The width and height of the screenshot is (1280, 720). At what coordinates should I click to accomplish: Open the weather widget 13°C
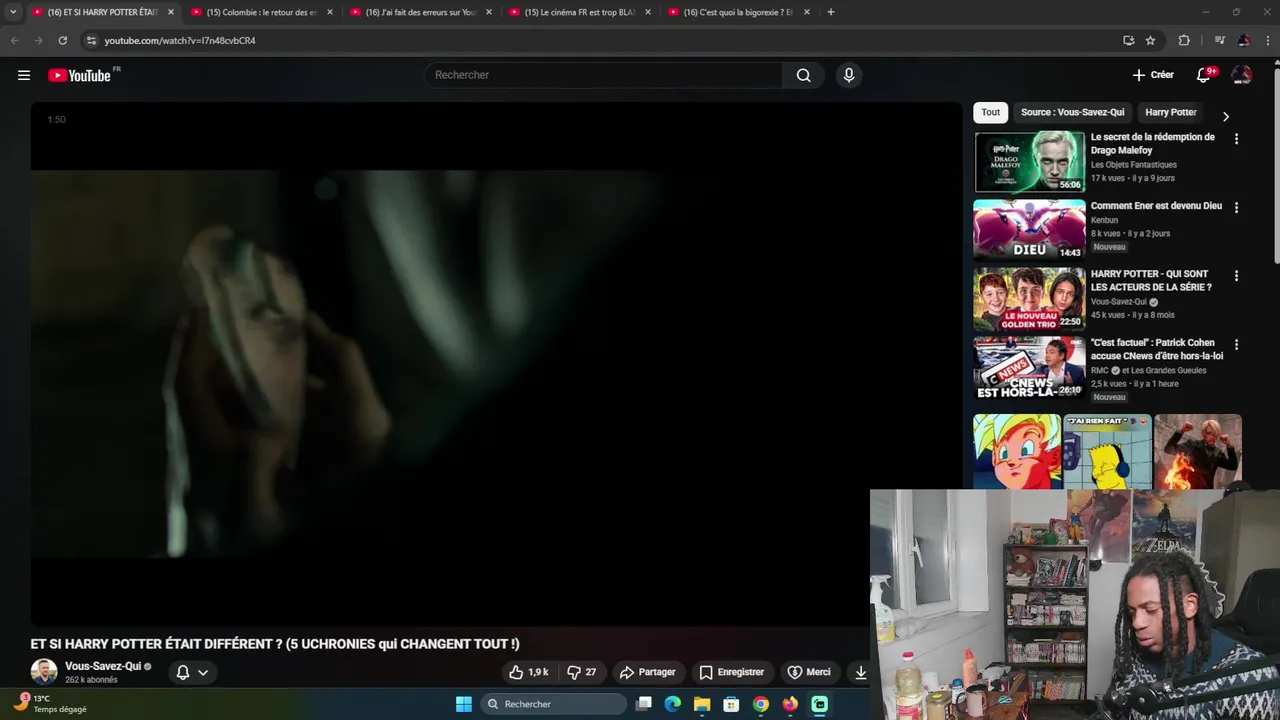click(52, 703)
